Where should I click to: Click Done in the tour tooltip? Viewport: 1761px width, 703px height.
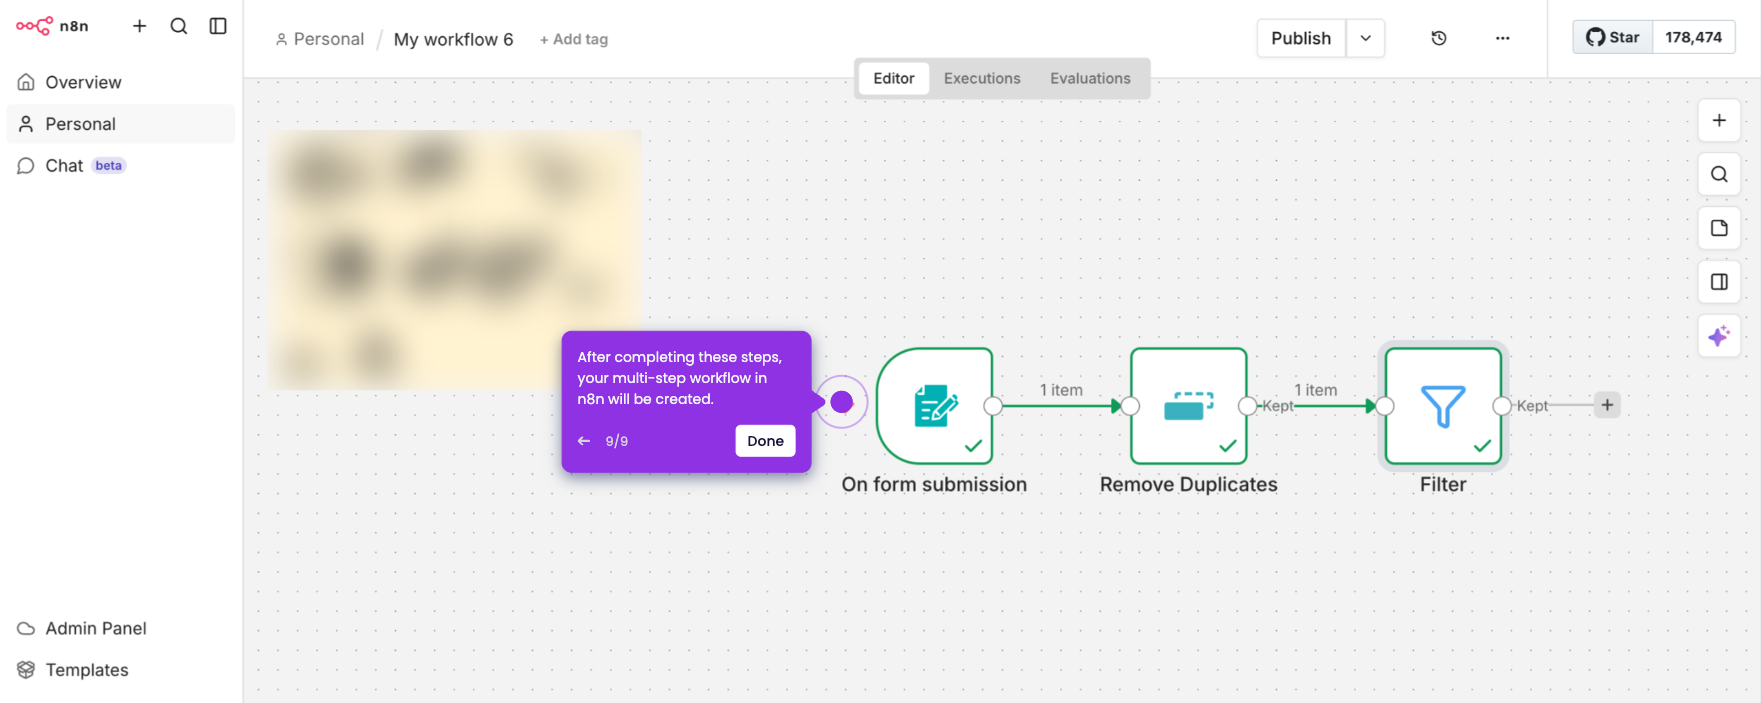(x=765, y=441)
